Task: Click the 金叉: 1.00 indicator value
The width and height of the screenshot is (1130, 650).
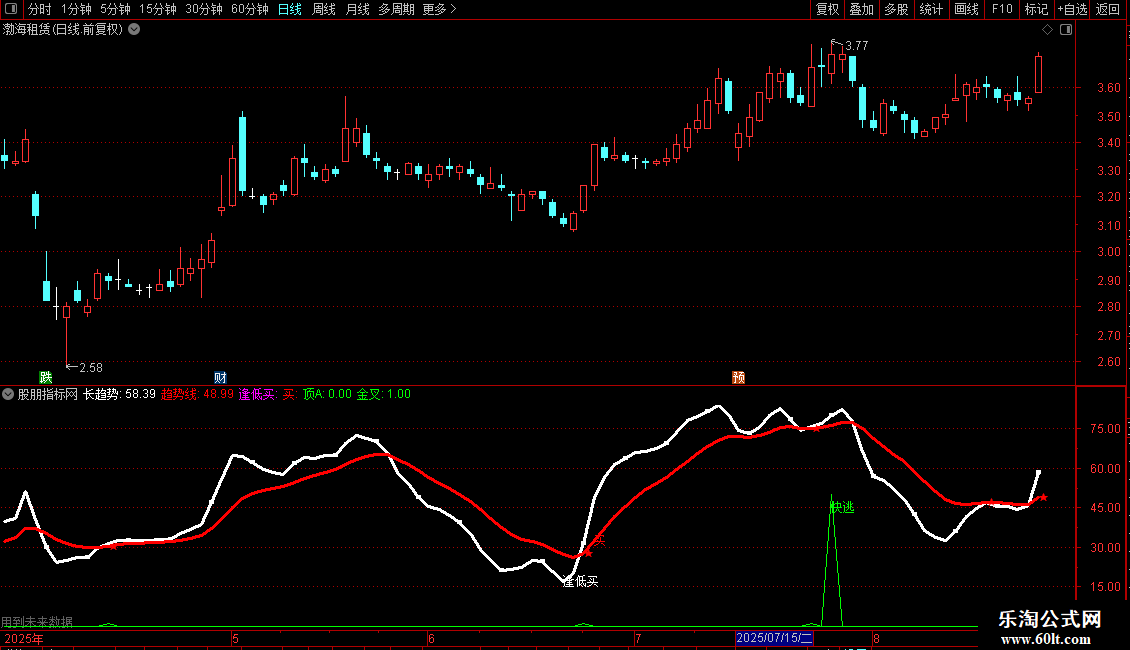Action: point(383,394)
